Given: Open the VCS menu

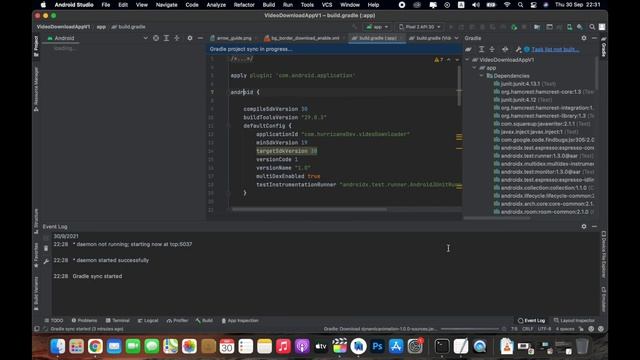Looking at the screenshot, I should (x=327, y=5).
